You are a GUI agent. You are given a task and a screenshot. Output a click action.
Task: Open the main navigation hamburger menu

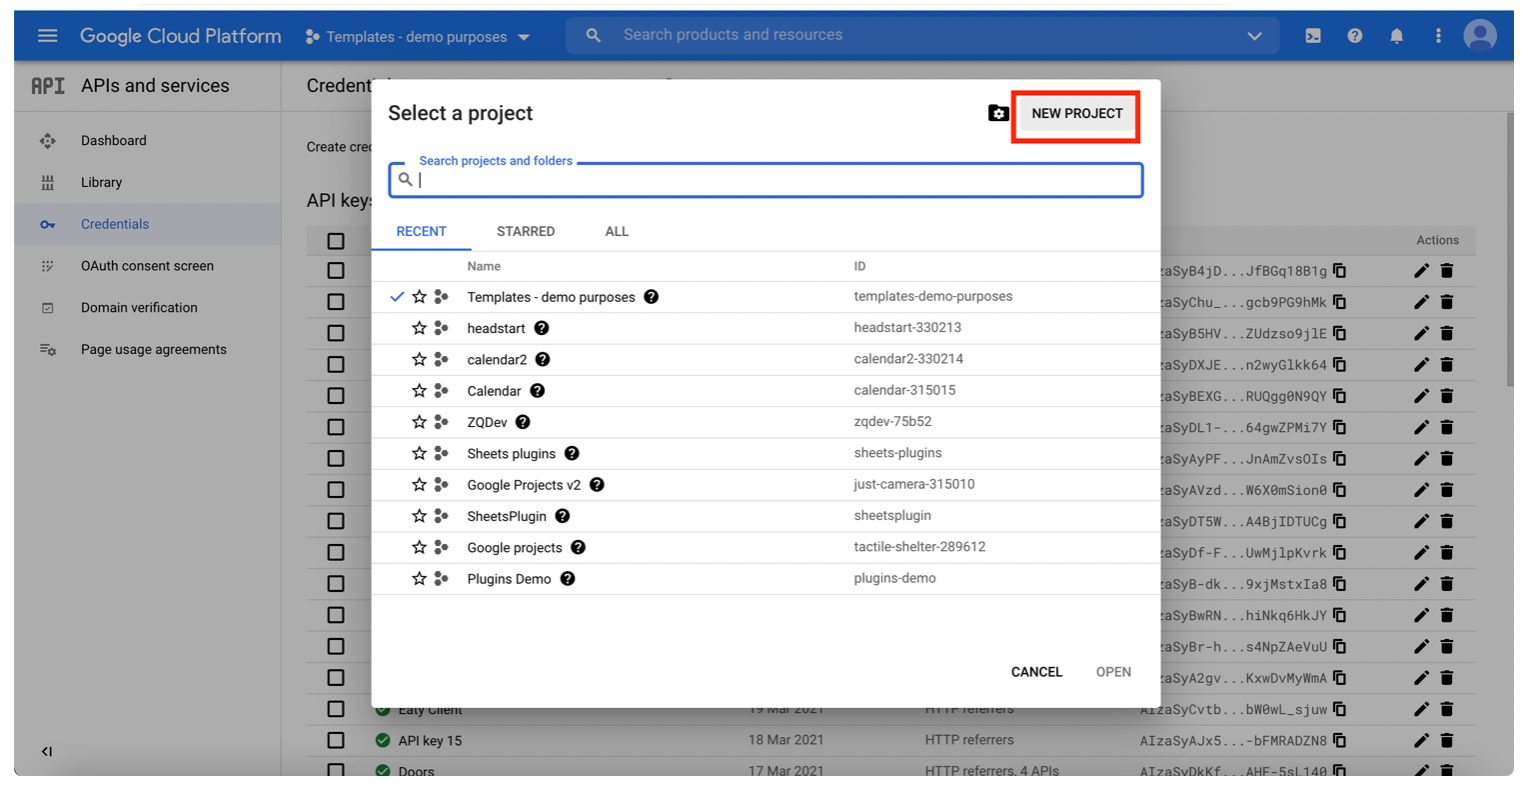(x=47, y=36)
